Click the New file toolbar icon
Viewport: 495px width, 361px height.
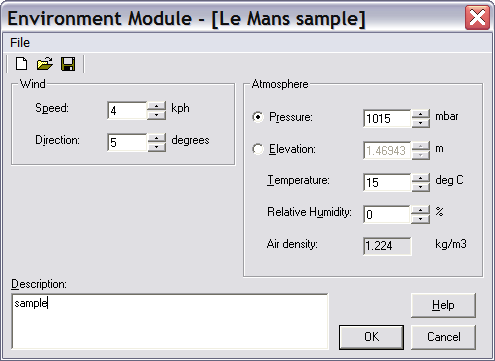(22, 64)
